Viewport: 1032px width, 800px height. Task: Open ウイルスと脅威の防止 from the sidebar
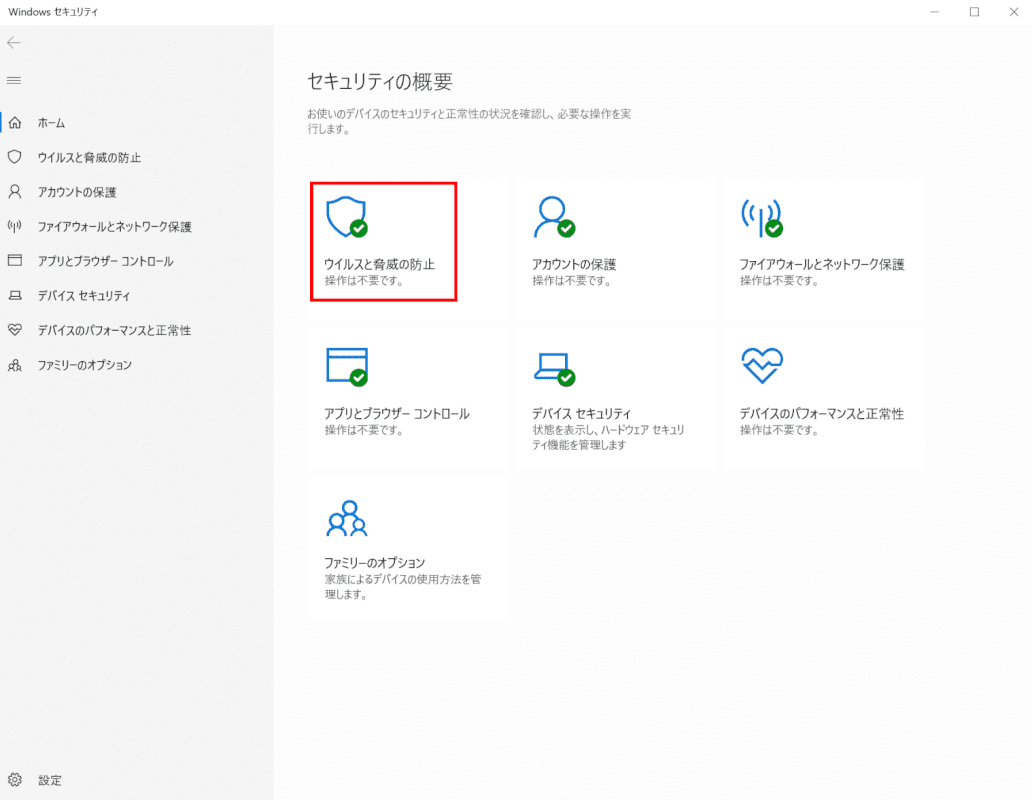[89, 157]
